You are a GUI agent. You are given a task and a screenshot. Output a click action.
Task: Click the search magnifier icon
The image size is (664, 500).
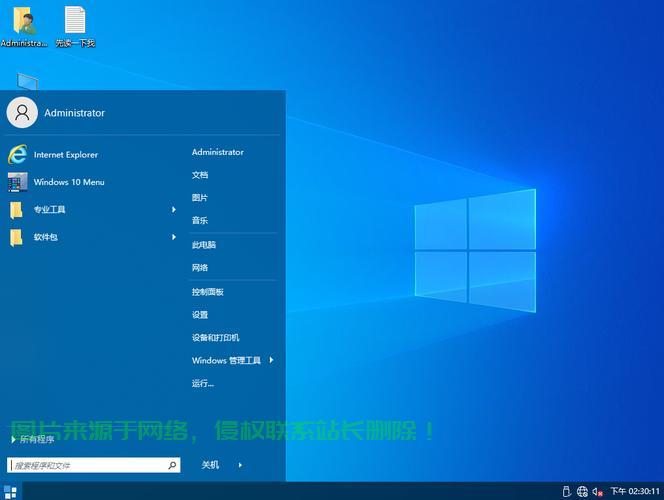(172, 465)
